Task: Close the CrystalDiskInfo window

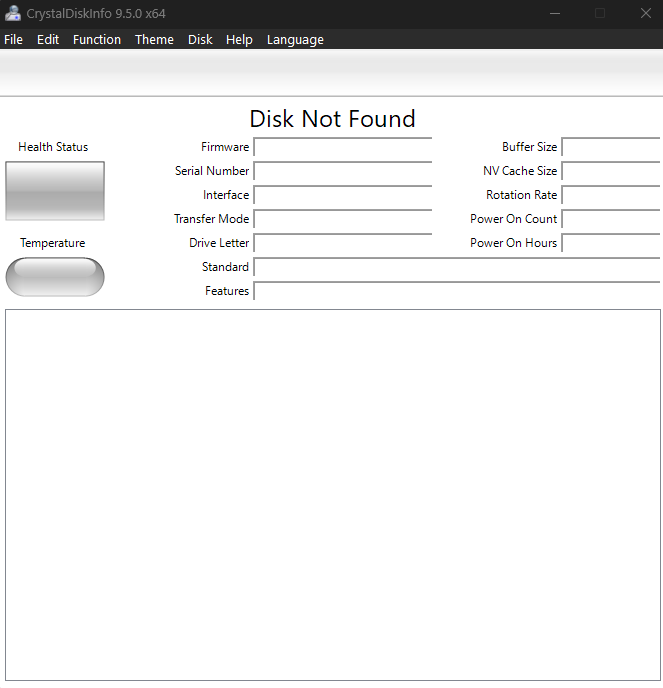Action: pos(645,14)
